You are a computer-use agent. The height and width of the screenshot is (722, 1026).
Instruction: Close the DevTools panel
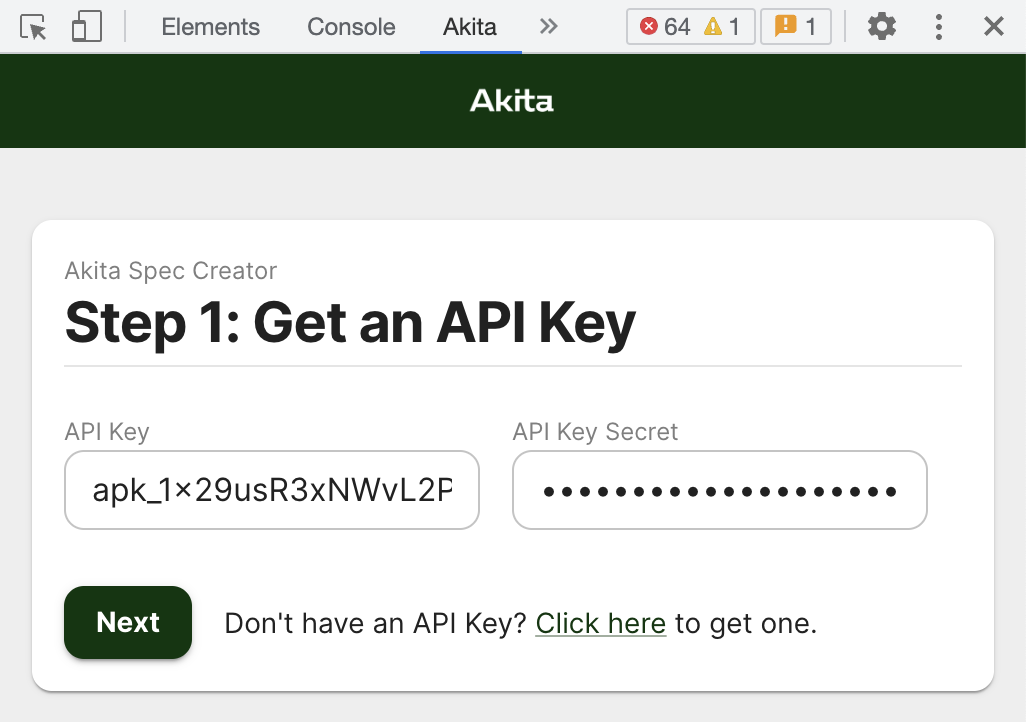[x=994, y=27]
